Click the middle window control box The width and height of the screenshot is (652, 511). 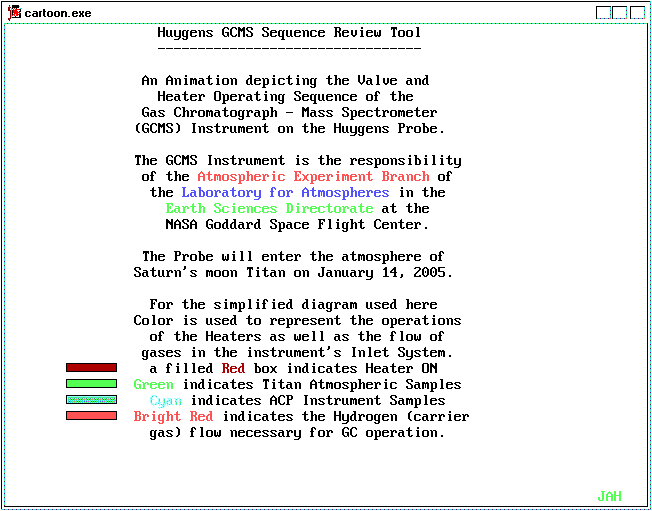[620, 12]
